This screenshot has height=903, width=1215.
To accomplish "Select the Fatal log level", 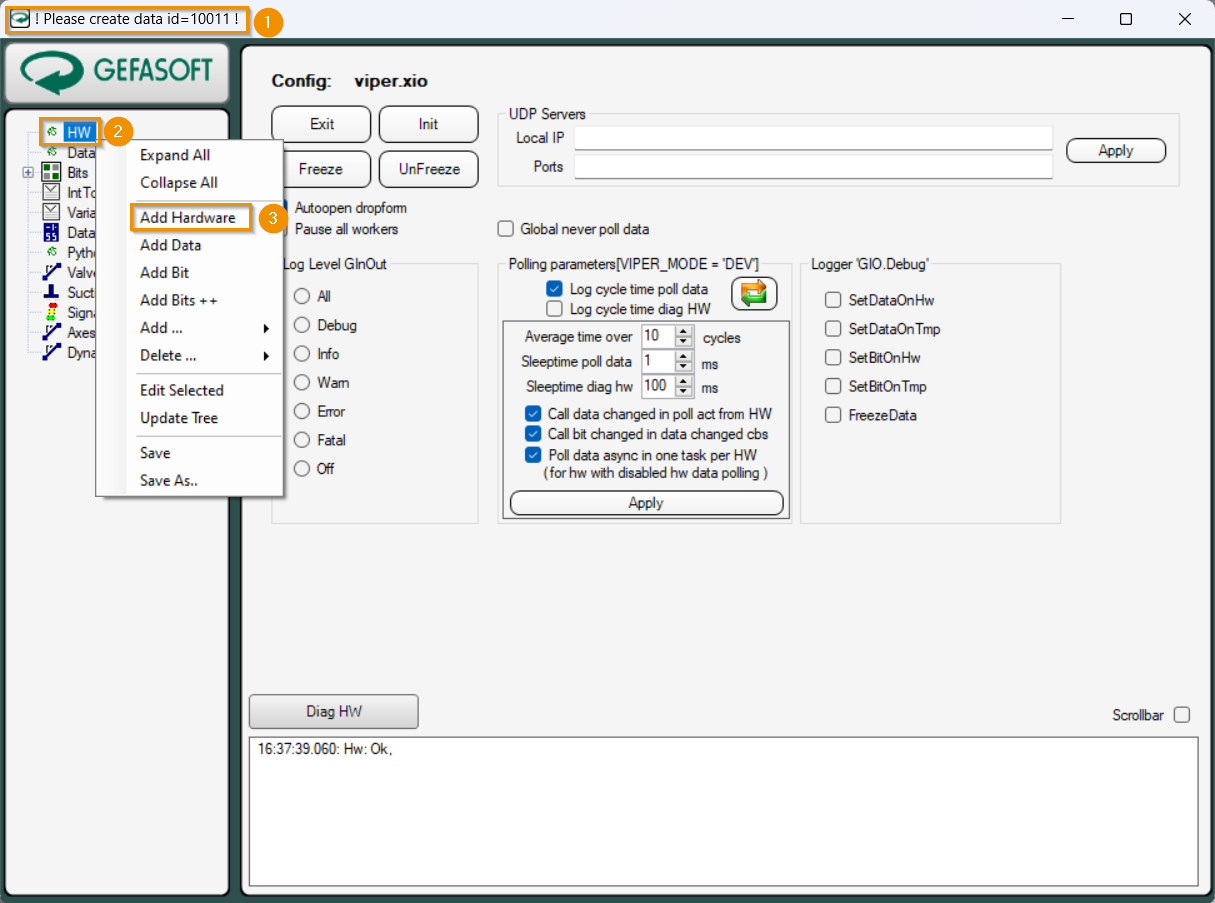I will point(302,440).
